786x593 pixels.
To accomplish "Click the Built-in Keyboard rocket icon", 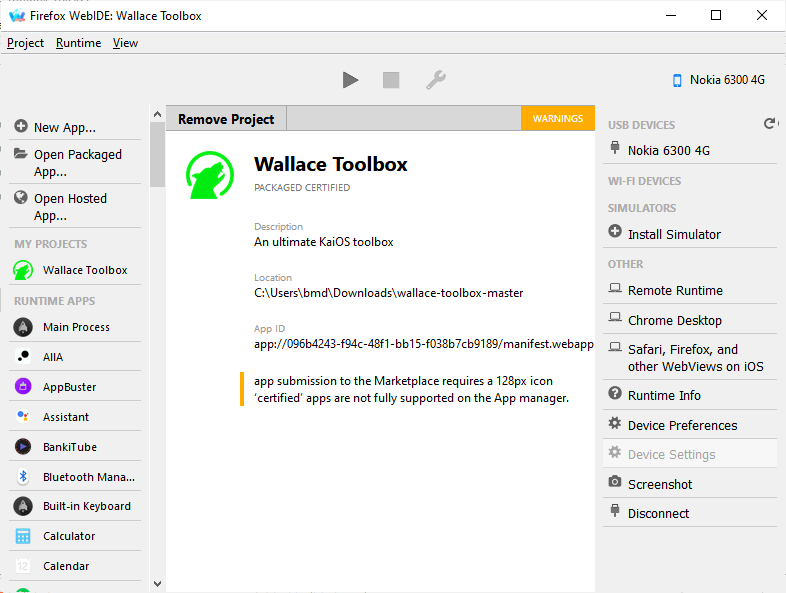I will (x=23, y=506).
